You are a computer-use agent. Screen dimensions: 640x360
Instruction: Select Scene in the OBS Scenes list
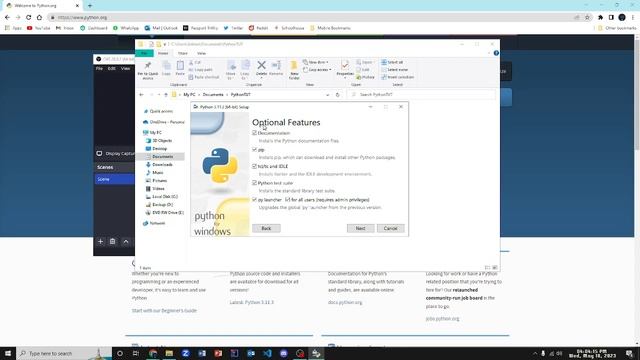click(115, 179)
